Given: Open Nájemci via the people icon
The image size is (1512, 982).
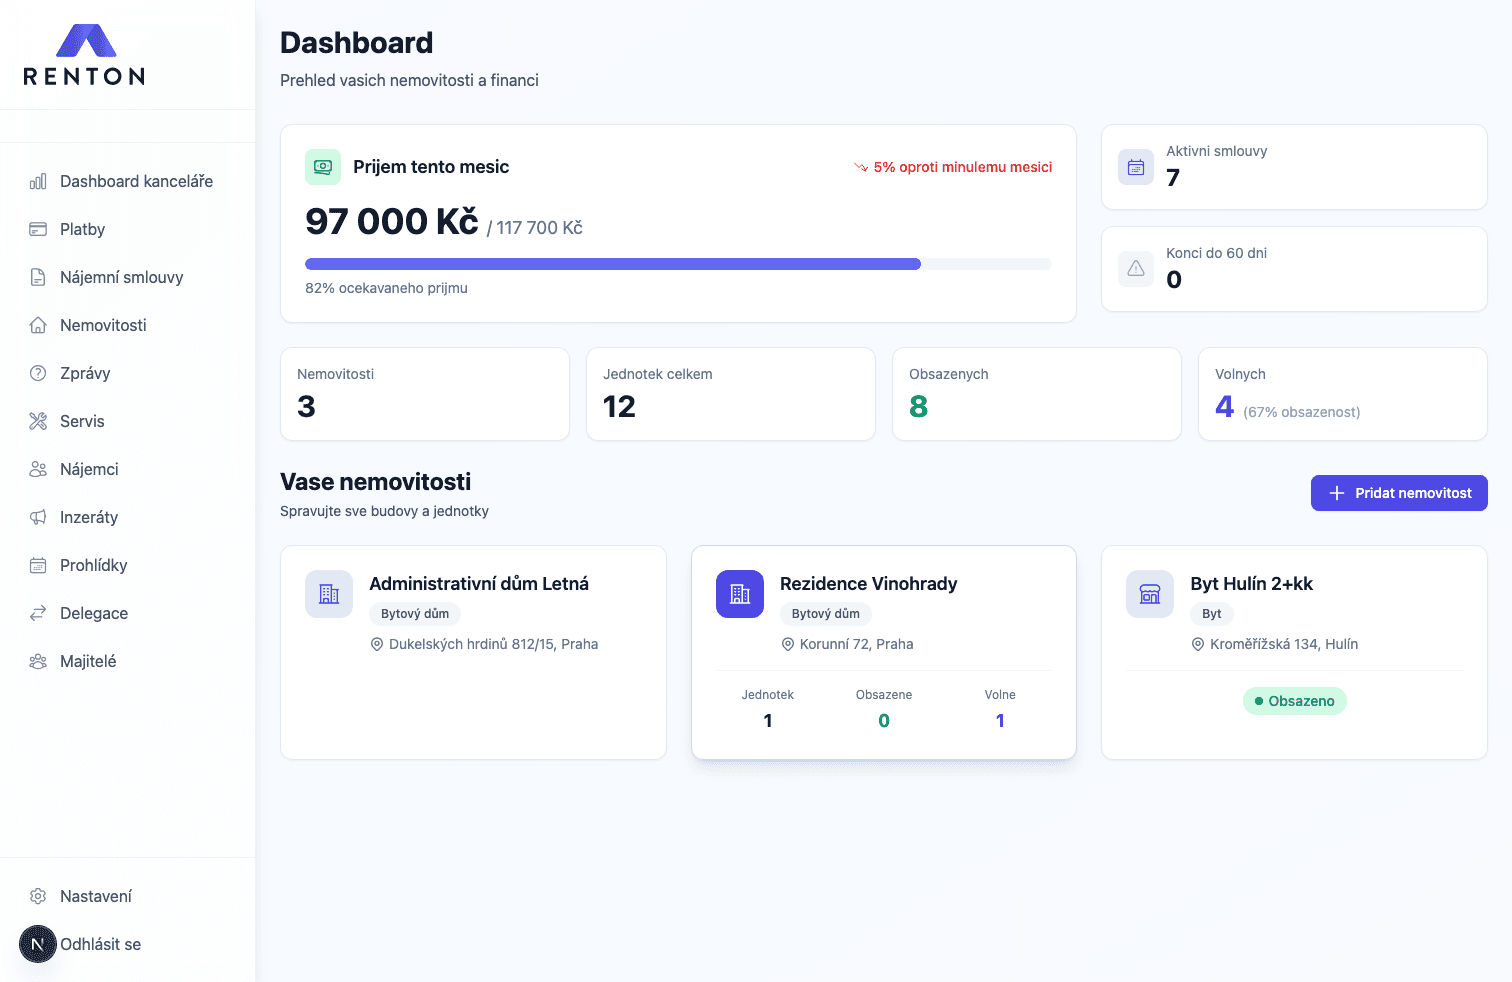Looking at the screenshot, I should (x=37, y=469).
